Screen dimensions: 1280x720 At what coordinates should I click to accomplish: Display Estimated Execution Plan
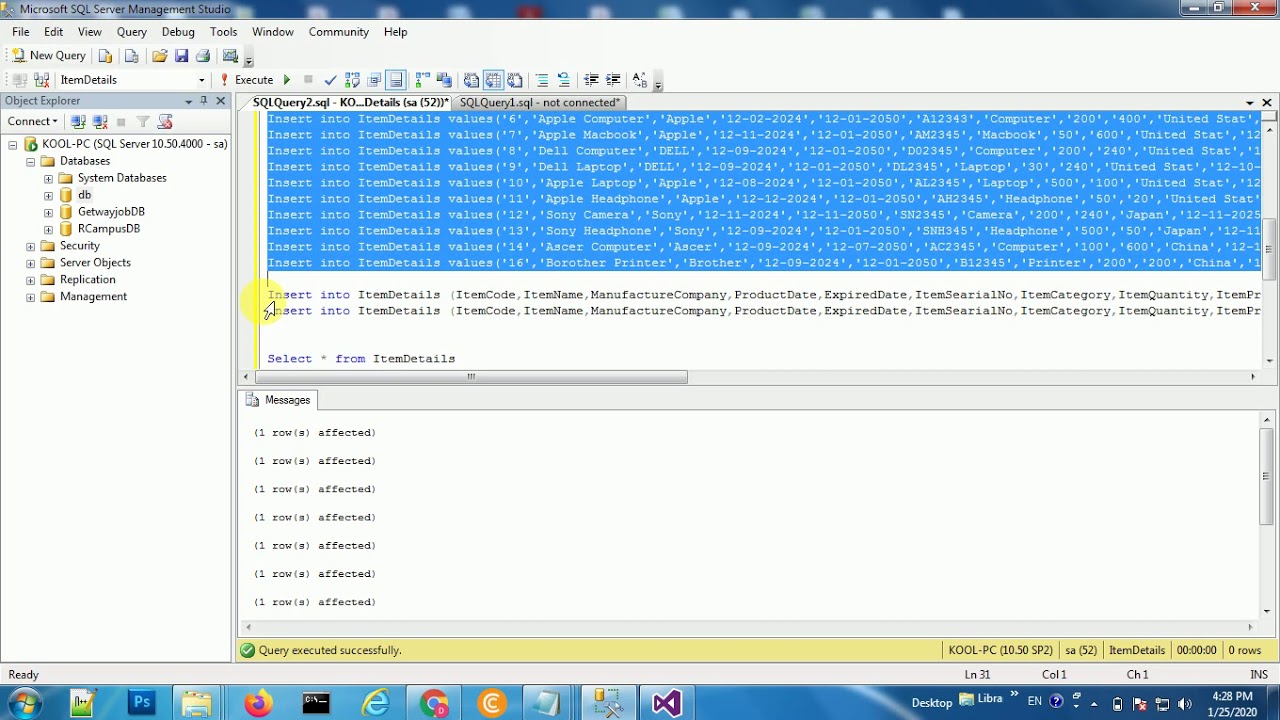(x=352, y=80)
